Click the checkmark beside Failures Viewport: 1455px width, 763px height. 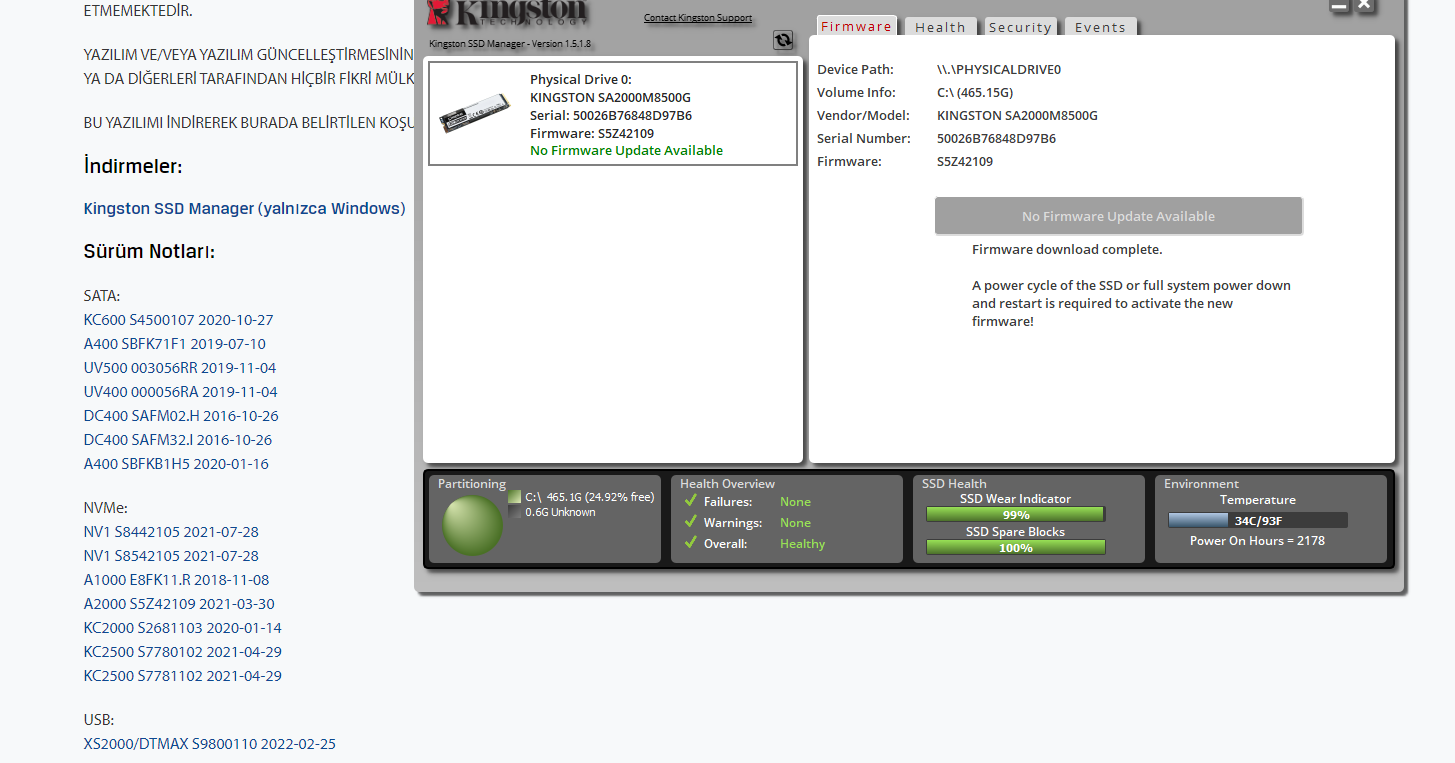tap(690, 501)
